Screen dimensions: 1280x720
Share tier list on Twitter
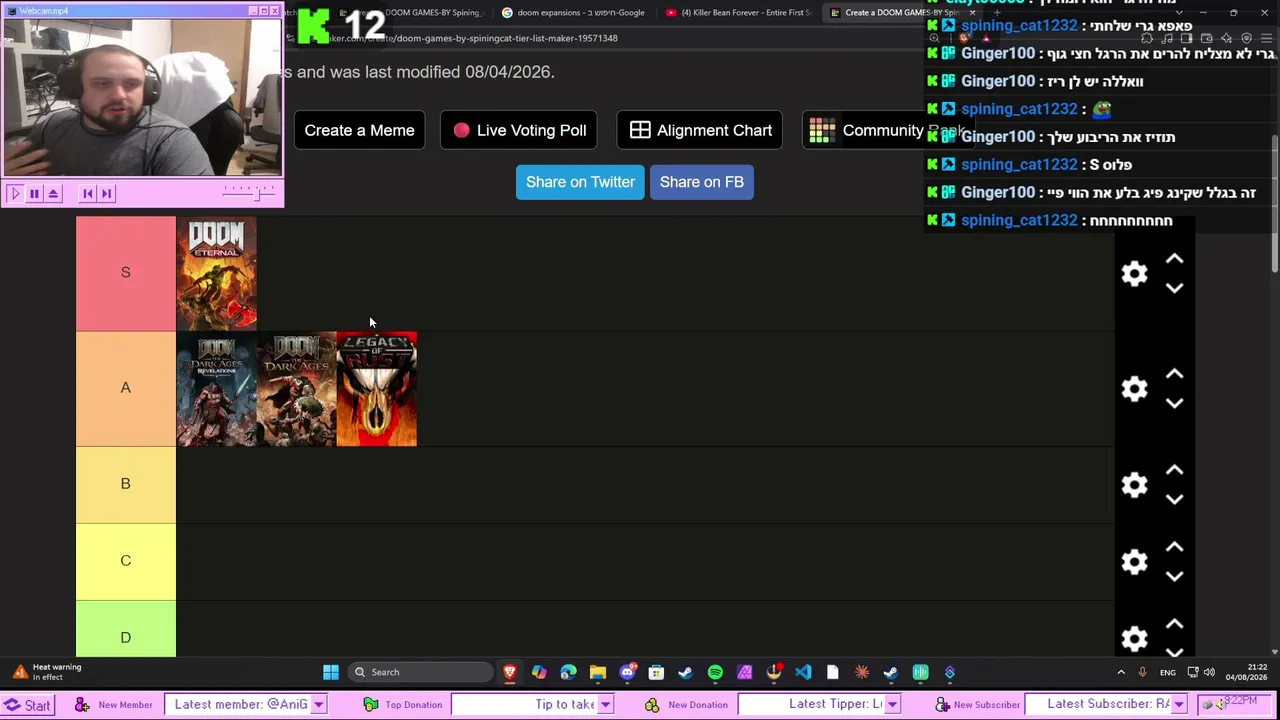coord(580,182)
